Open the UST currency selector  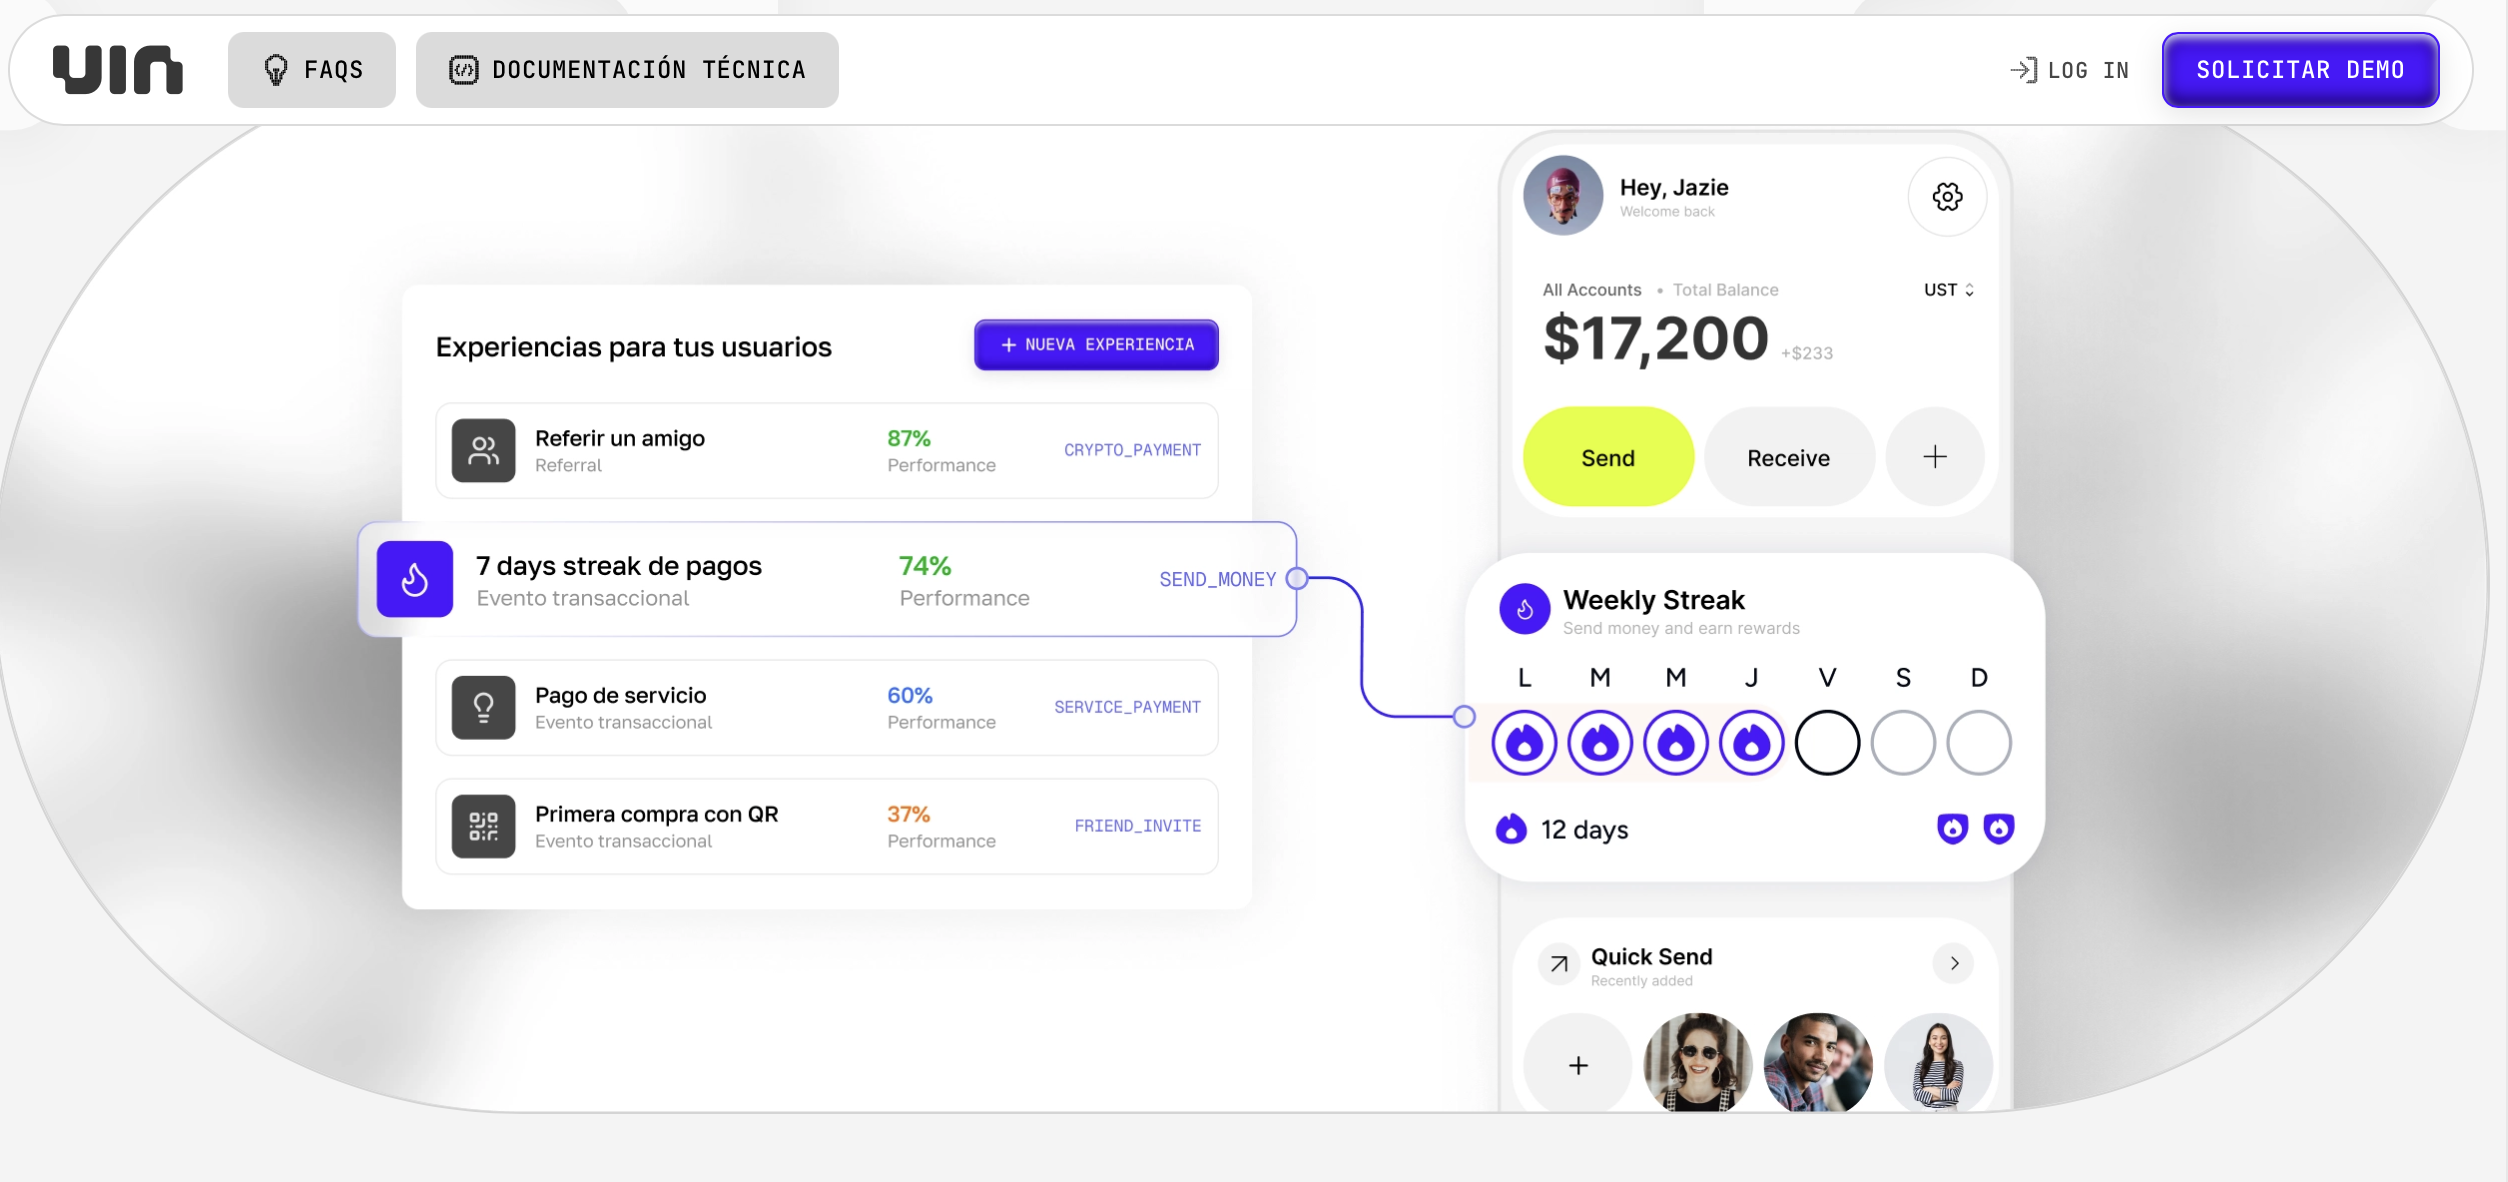click(1949, 290)
